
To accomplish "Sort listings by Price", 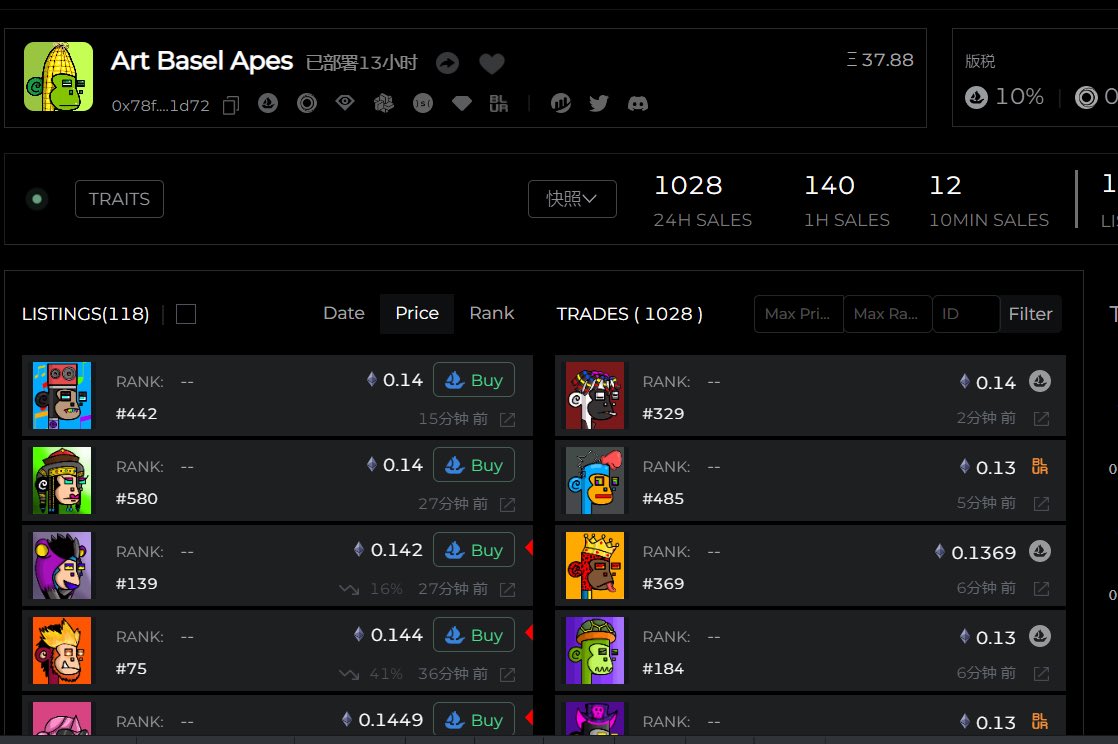I will point(417,313).
